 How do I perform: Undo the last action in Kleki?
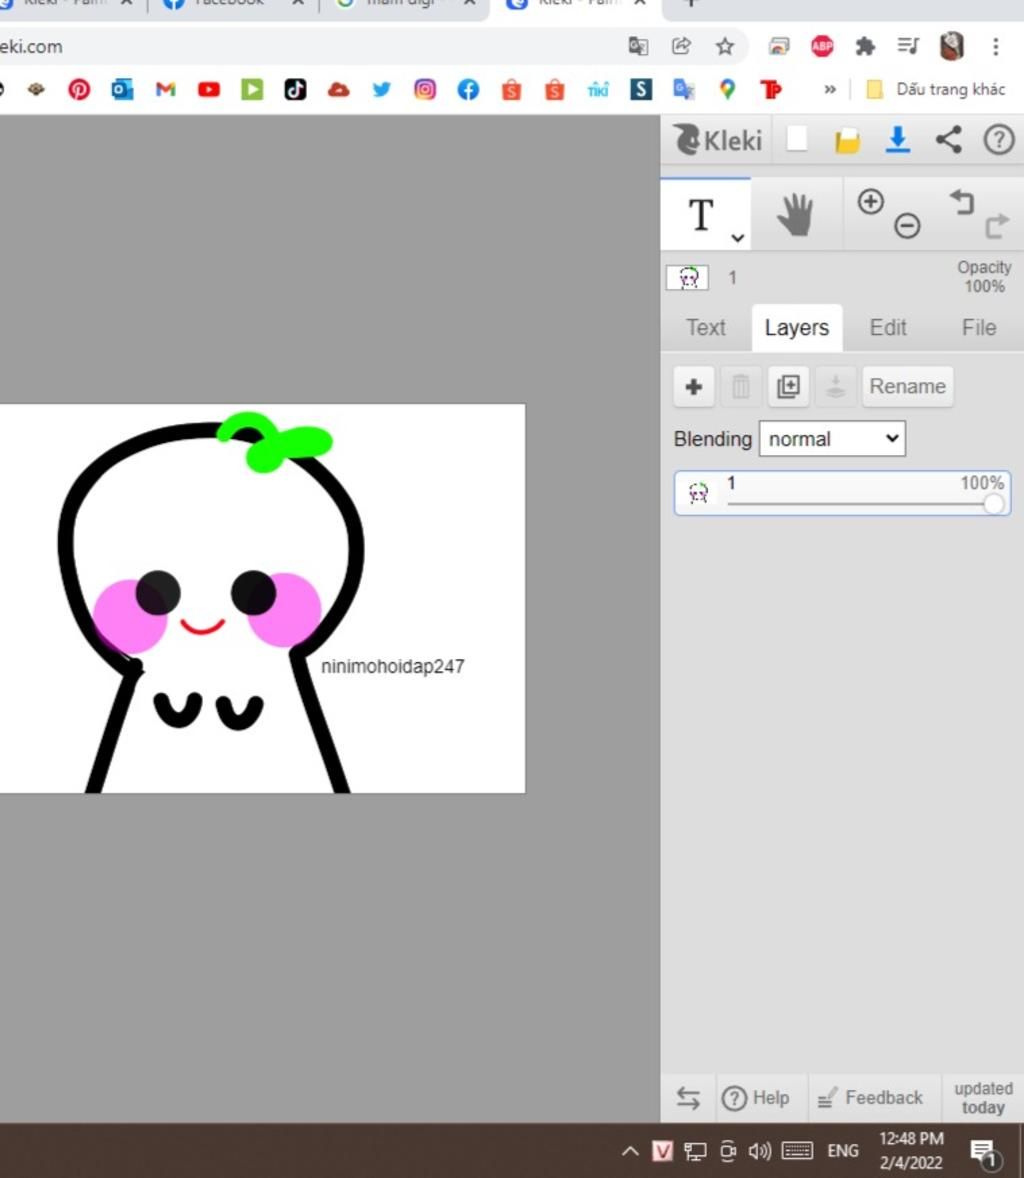click(962, 201)
